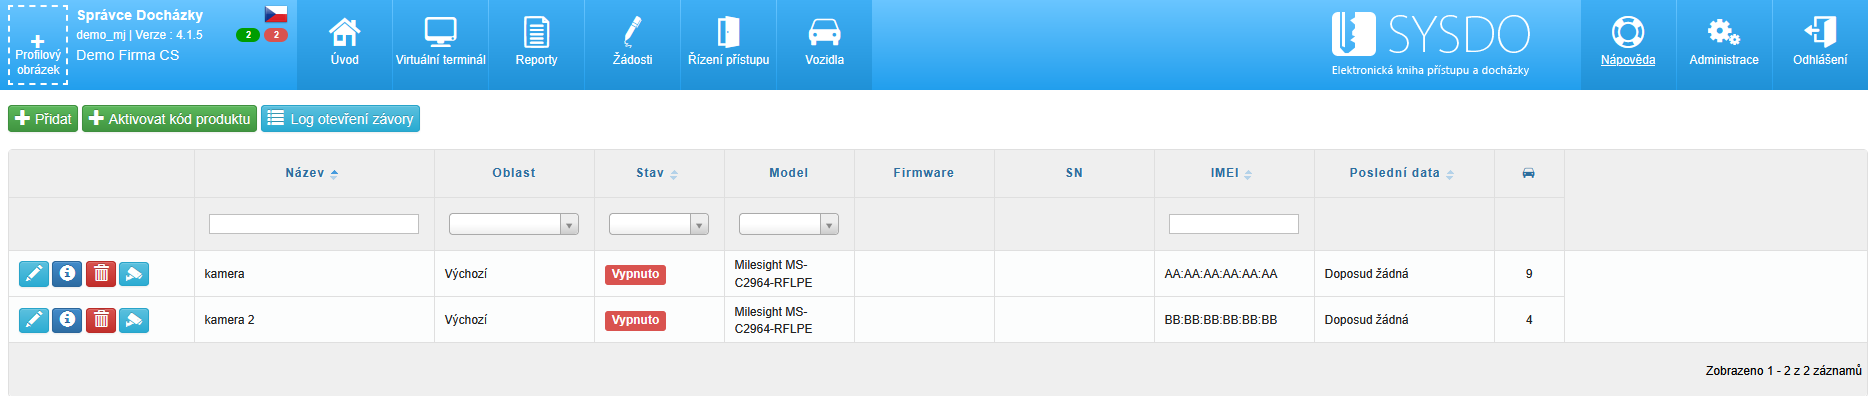Click Czech flag language icon
Viewport: 1868px width, 396px height.
(x=276, y=14)
